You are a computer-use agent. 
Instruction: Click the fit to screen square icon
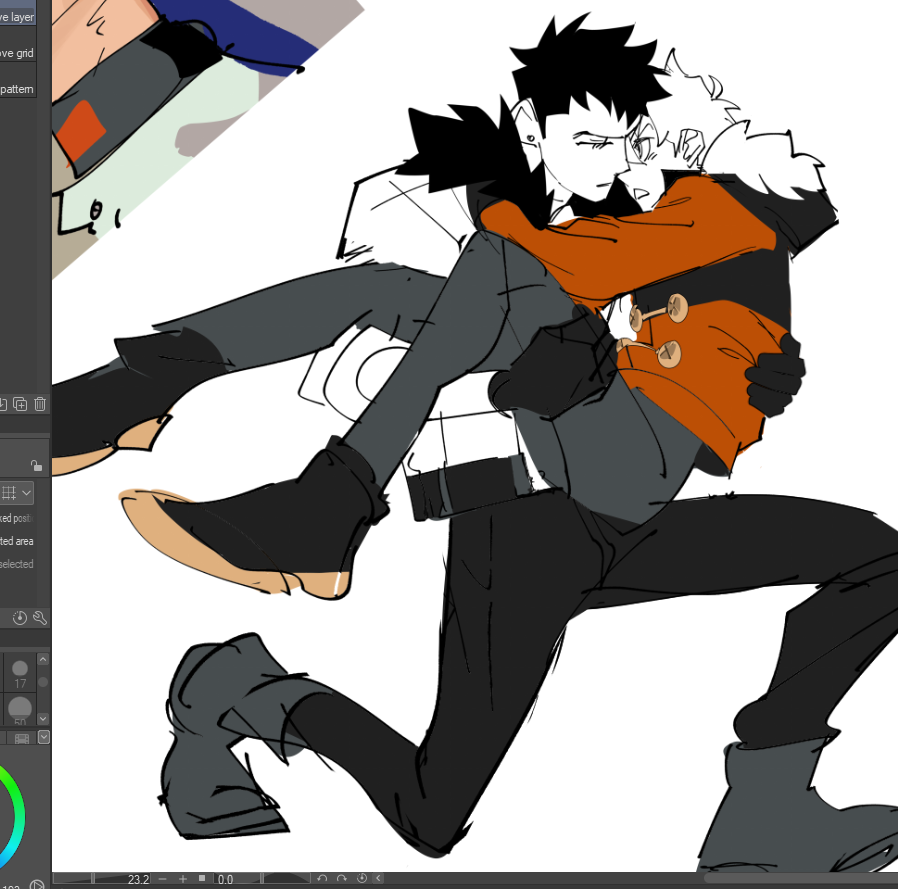click(202, 878)
